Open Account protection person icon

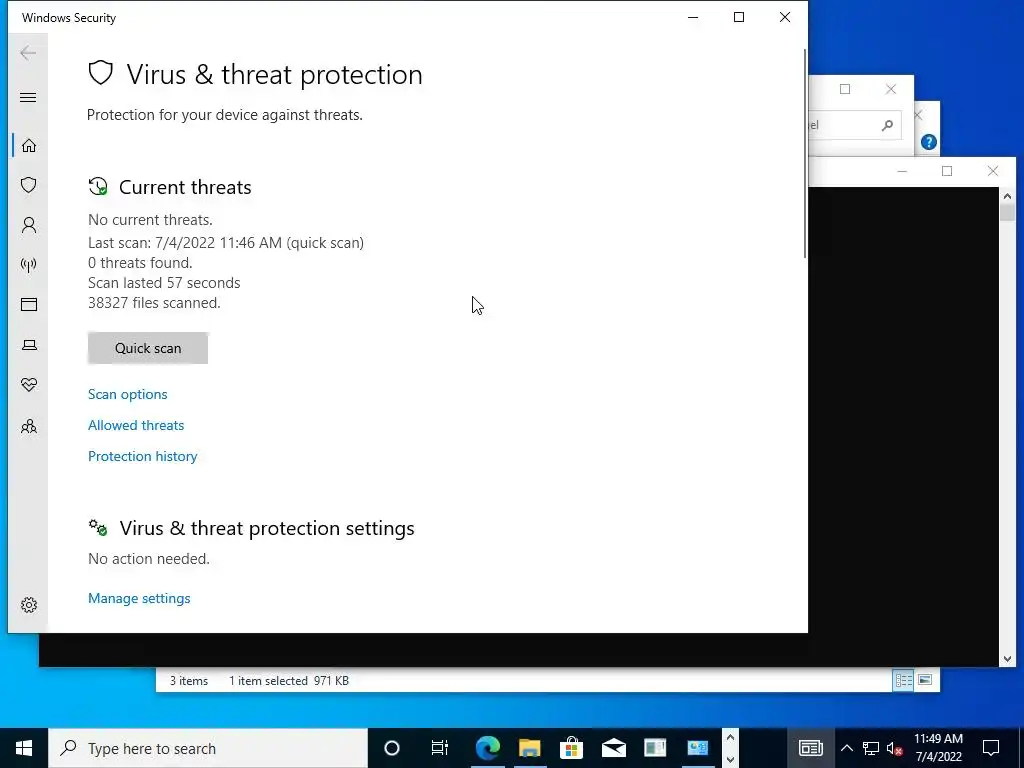(x=29, y=225)
